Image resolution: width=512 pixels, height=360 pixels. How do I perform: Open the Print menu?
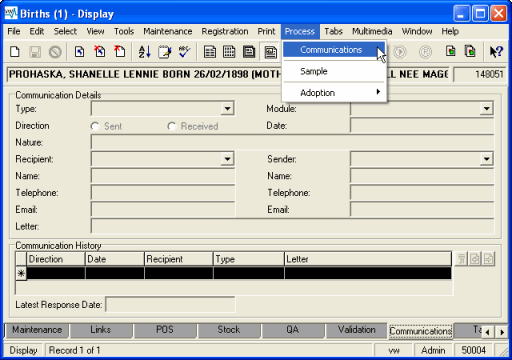pos(266,31)
